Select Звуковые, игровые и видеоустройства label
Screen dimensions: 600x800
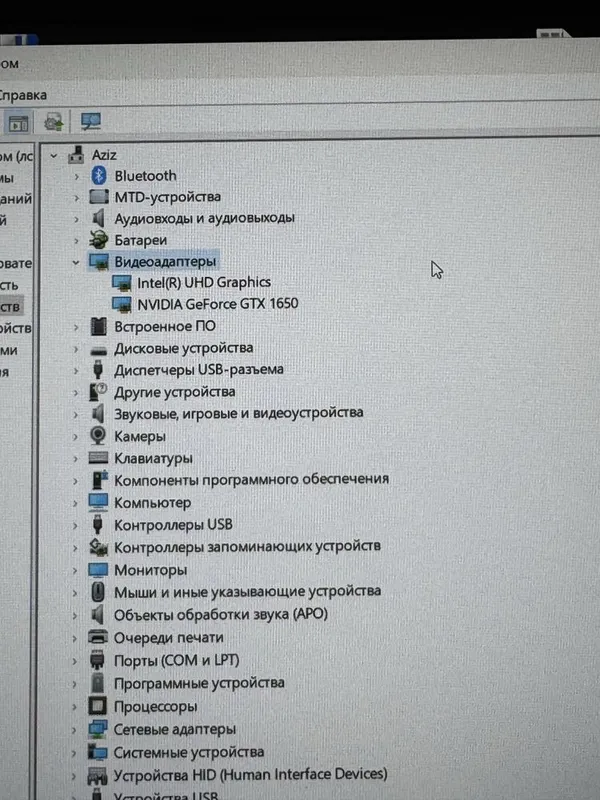238,413
